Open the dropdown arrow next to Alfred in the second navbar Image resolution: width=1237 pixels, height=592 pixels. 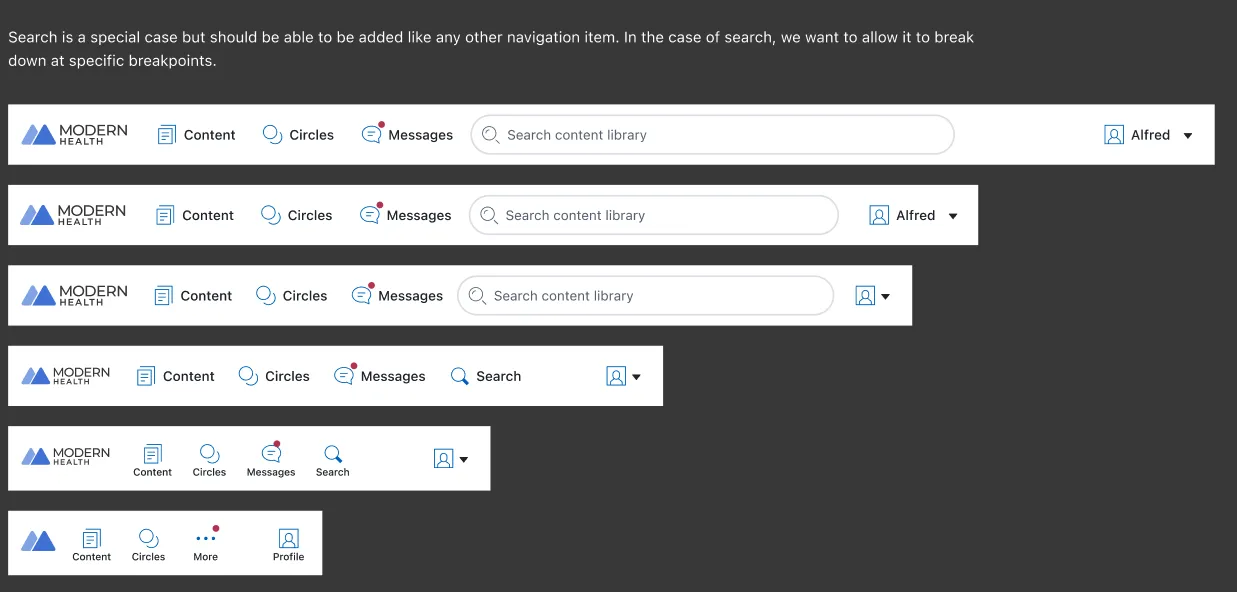pos(953,216)
